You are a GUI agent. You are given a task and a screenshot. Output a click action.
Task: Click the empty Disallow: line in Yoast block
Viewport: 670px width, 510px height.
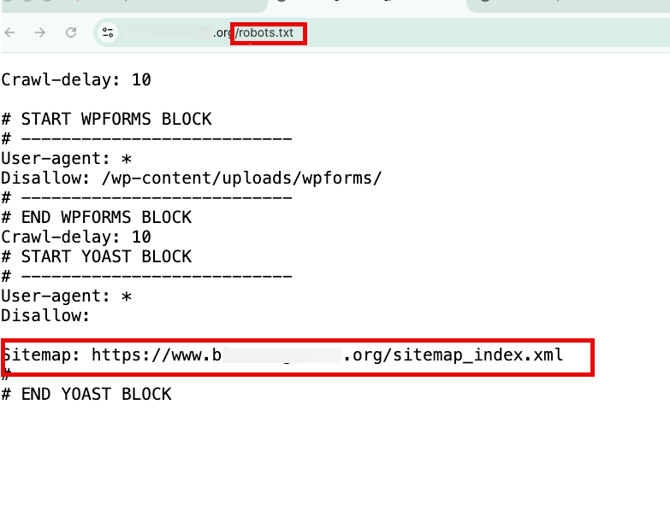(x=45, y=315)
